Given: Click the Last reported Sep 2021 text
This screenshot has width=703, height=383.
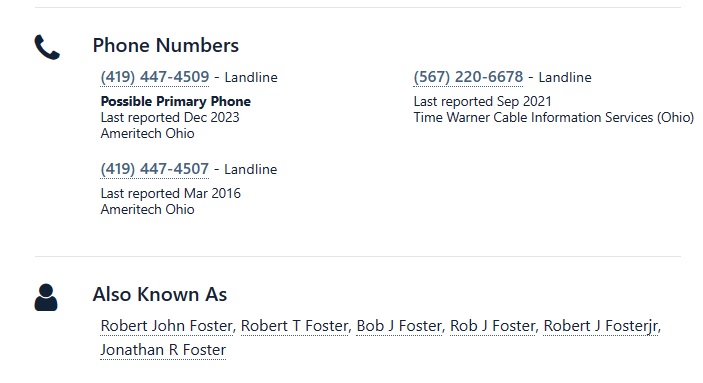Looking at the screenshot, I should 482,101.
